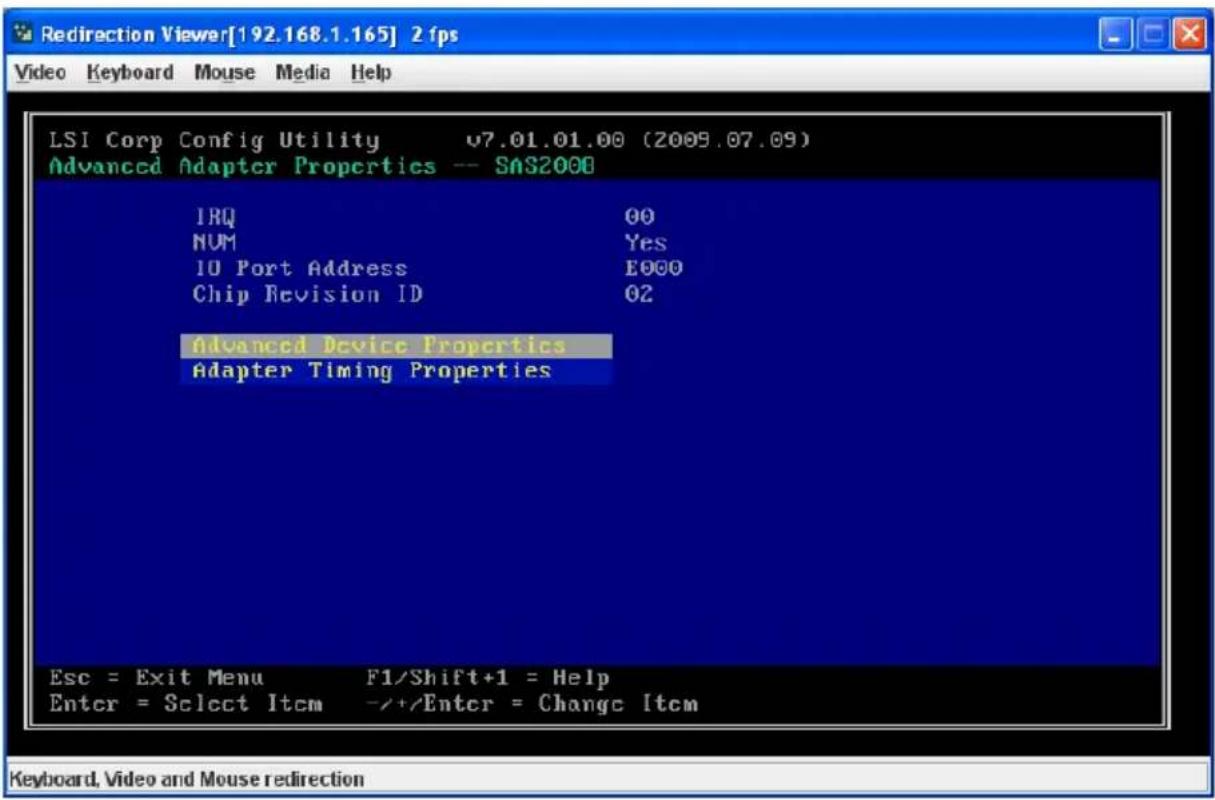Click the Chip Revision ID label

click(x=308, y=295)
